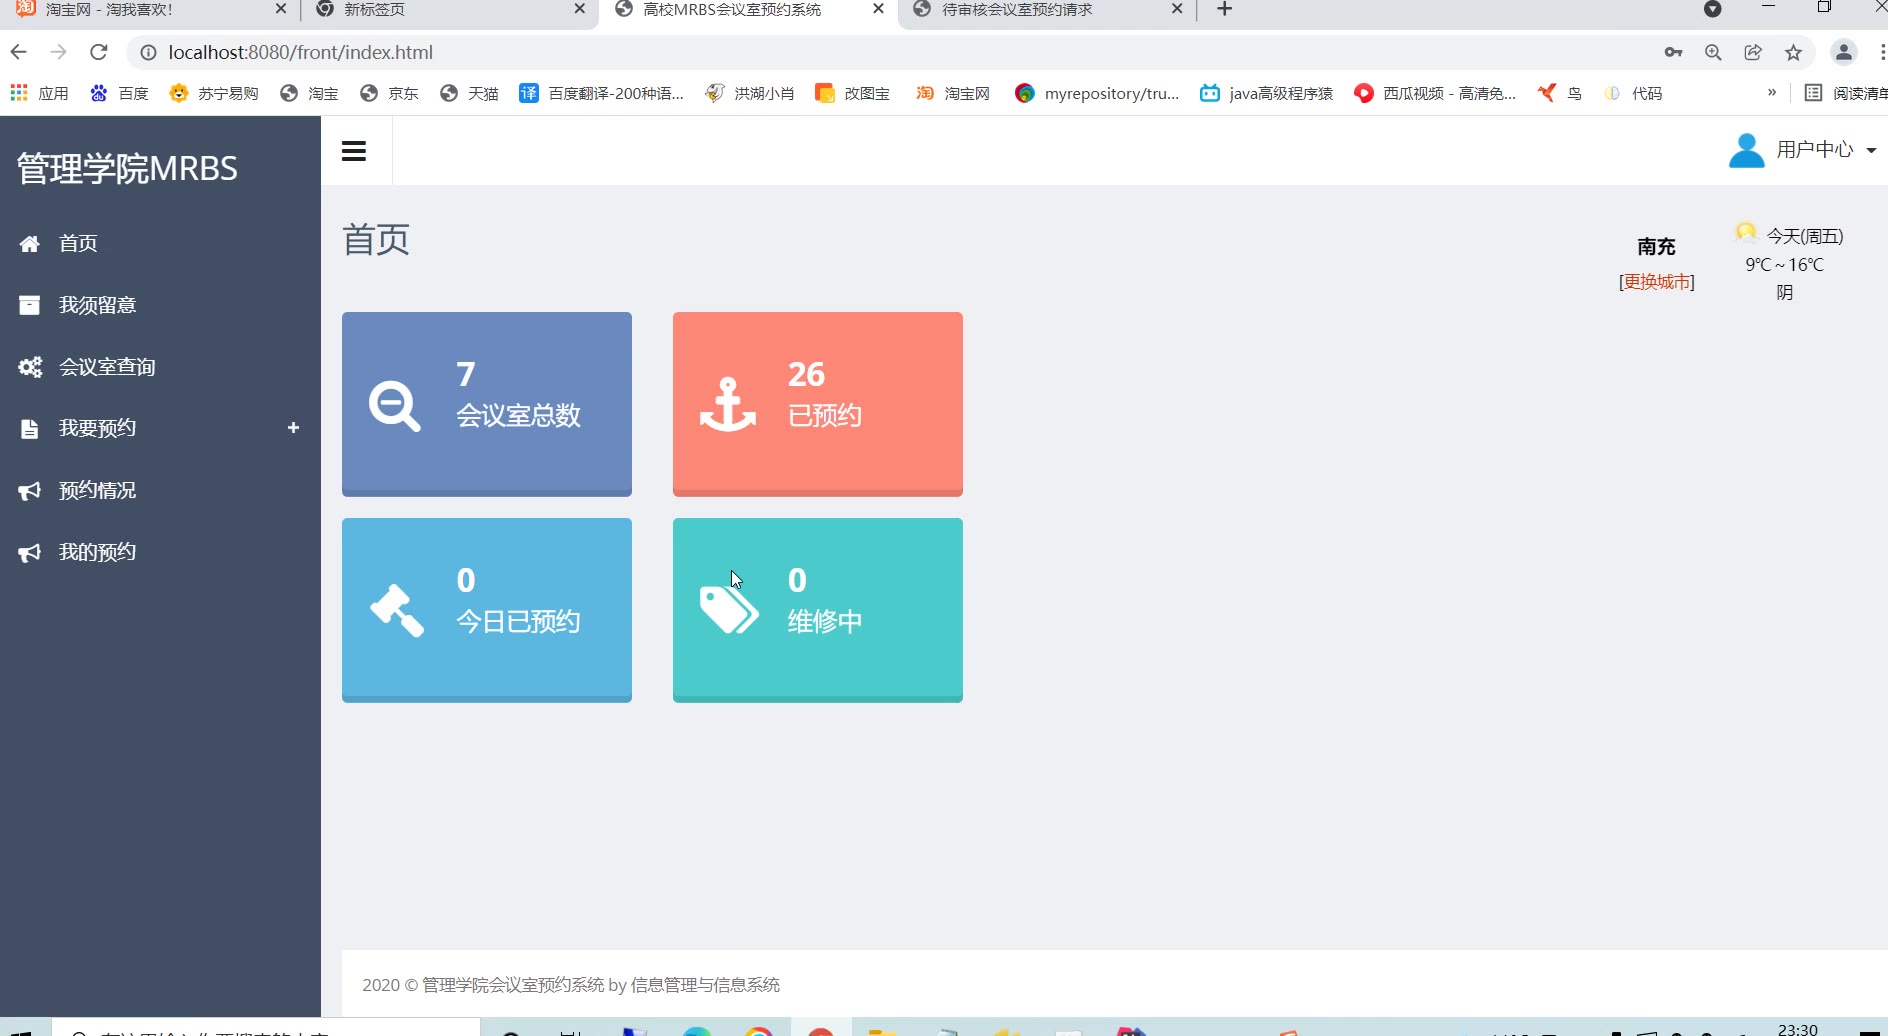Click the megaphone icon beside 预约情况

point(30,491)
